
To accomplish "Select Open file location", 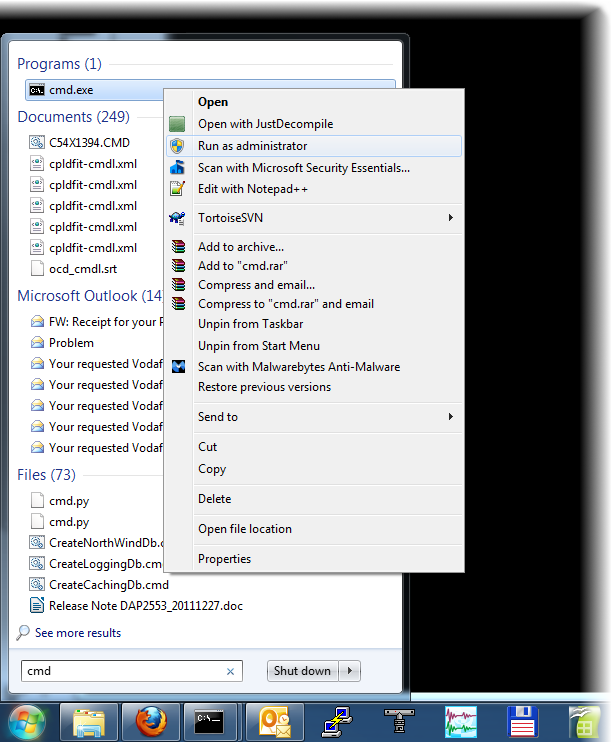I will click(314, 529).
